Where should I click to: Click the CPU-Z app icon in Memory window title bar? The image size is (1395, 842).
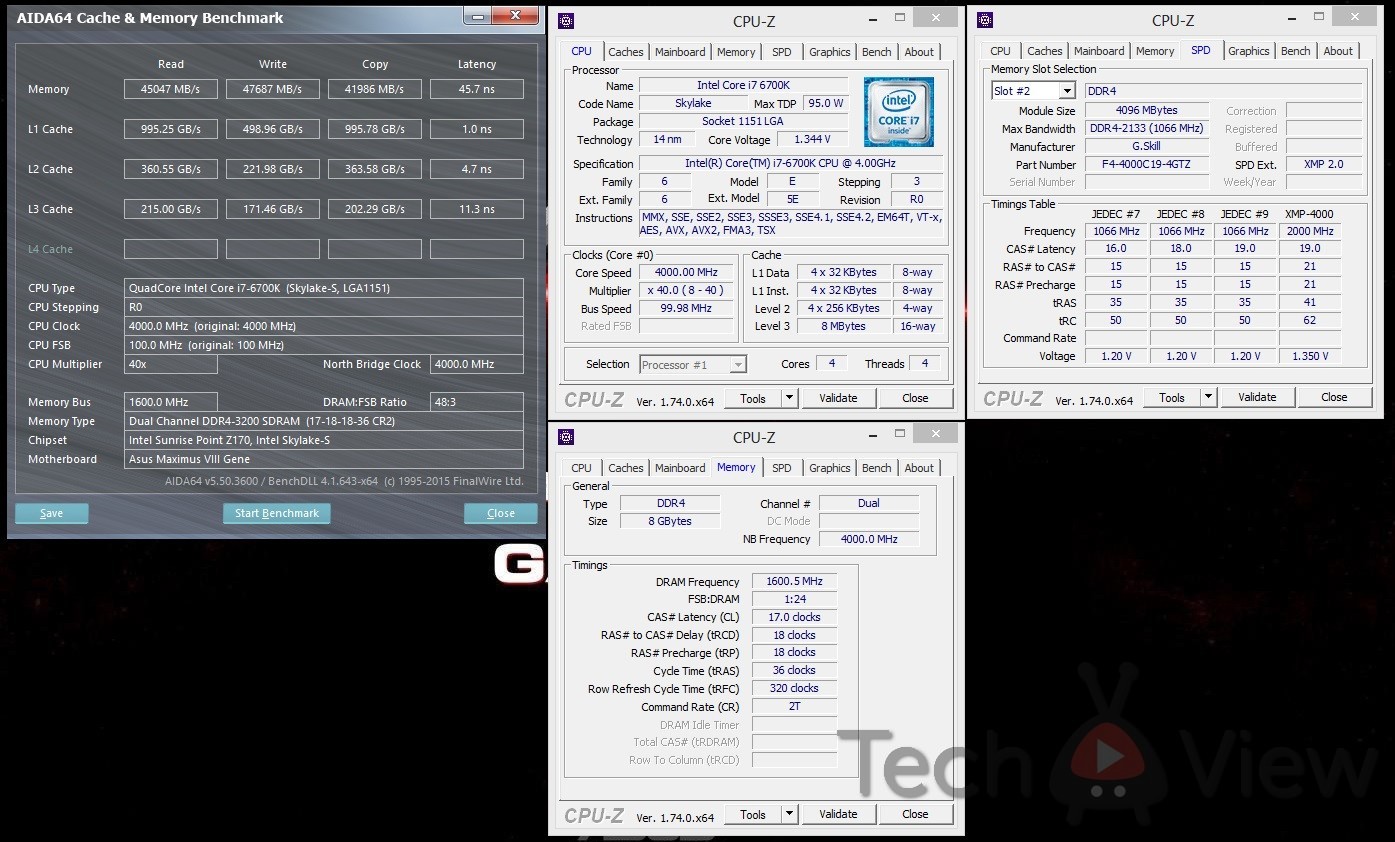(x=566, y=437)
